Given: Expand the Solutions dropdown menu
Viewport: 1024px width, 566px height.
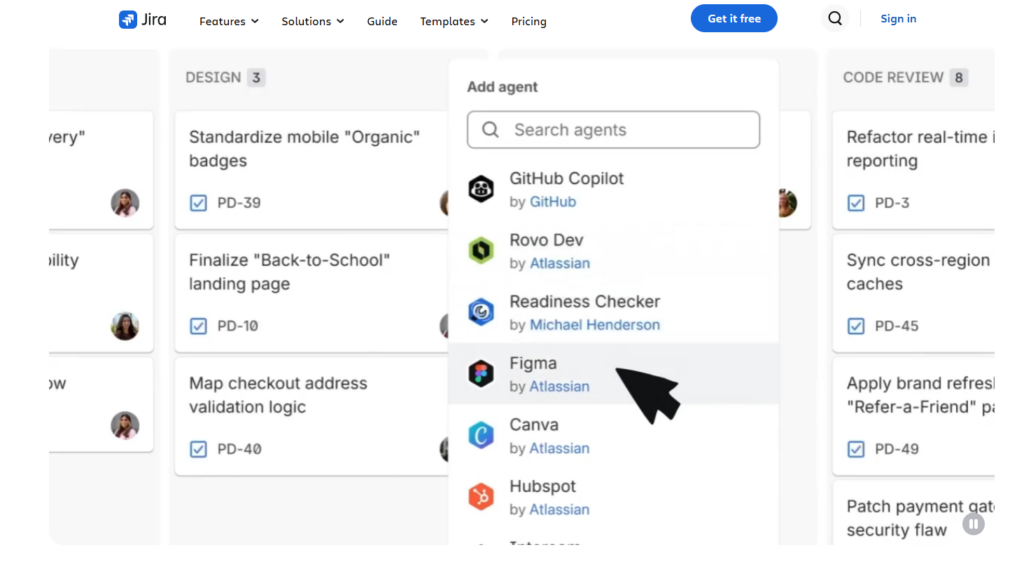Looking at the screenshot, I should point(313,22).
